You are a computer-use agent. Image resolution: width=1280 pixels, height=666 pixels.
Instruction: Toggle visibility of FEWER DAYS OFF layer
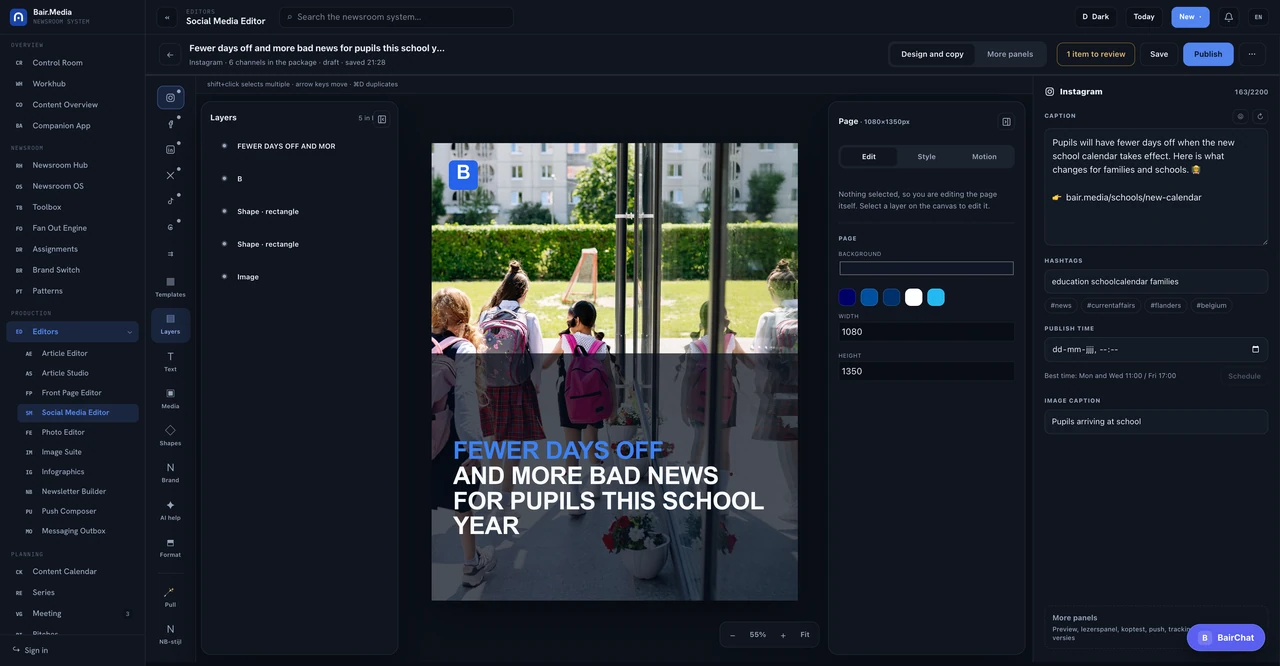pyautogui.click(x=224, y=146)
